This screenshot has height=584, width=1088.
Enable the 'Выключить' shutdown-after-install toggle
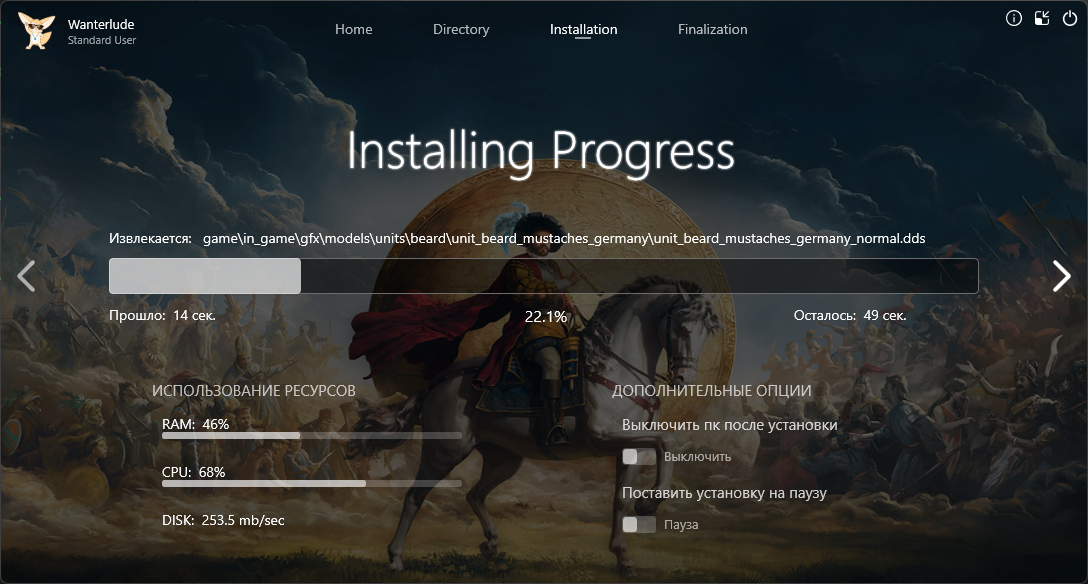click(638, 457)
